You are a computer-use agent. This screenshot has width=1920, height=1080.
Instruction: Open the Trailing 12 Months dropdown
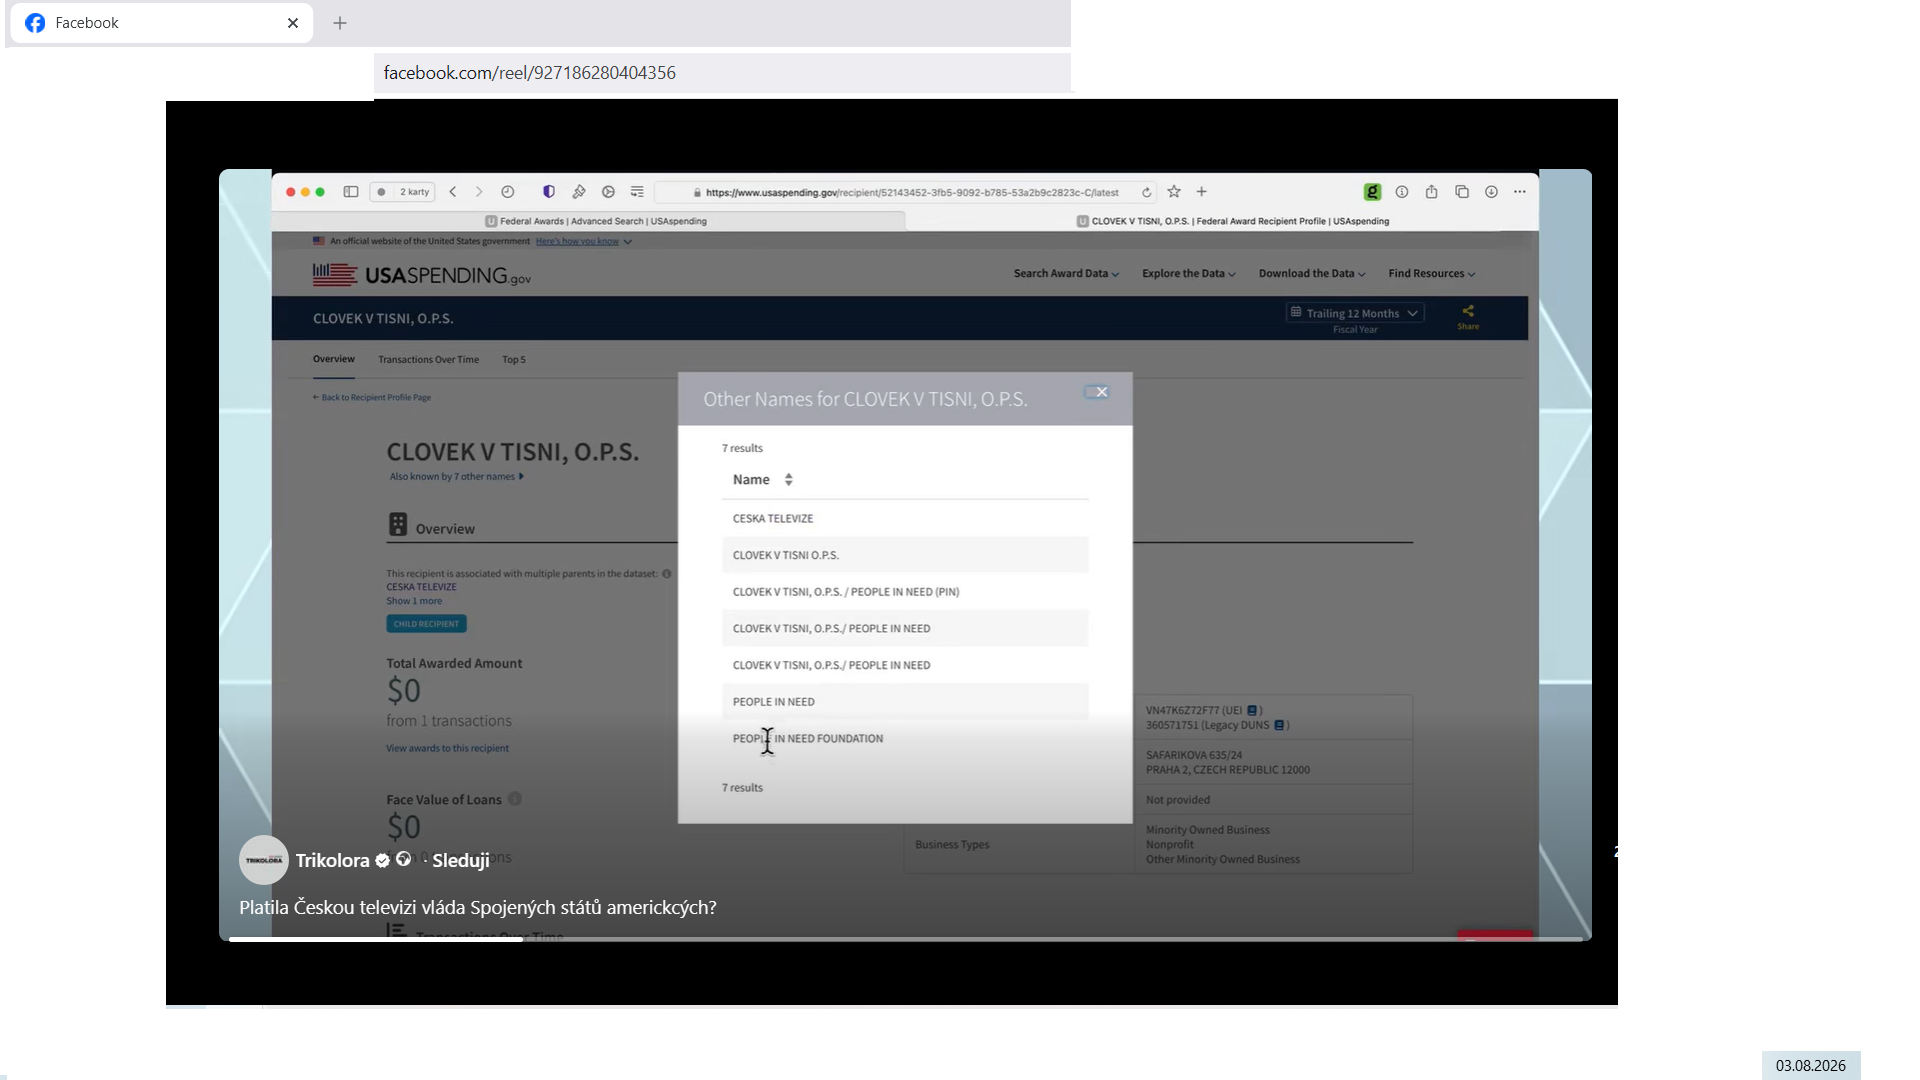point(1355,313)
